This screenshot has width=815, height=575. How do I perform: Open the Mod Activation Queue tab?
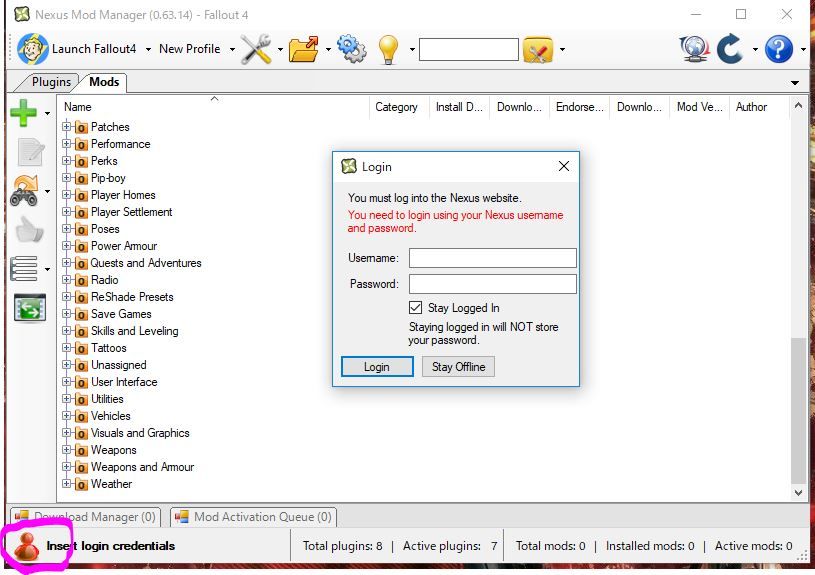(253, 517)
